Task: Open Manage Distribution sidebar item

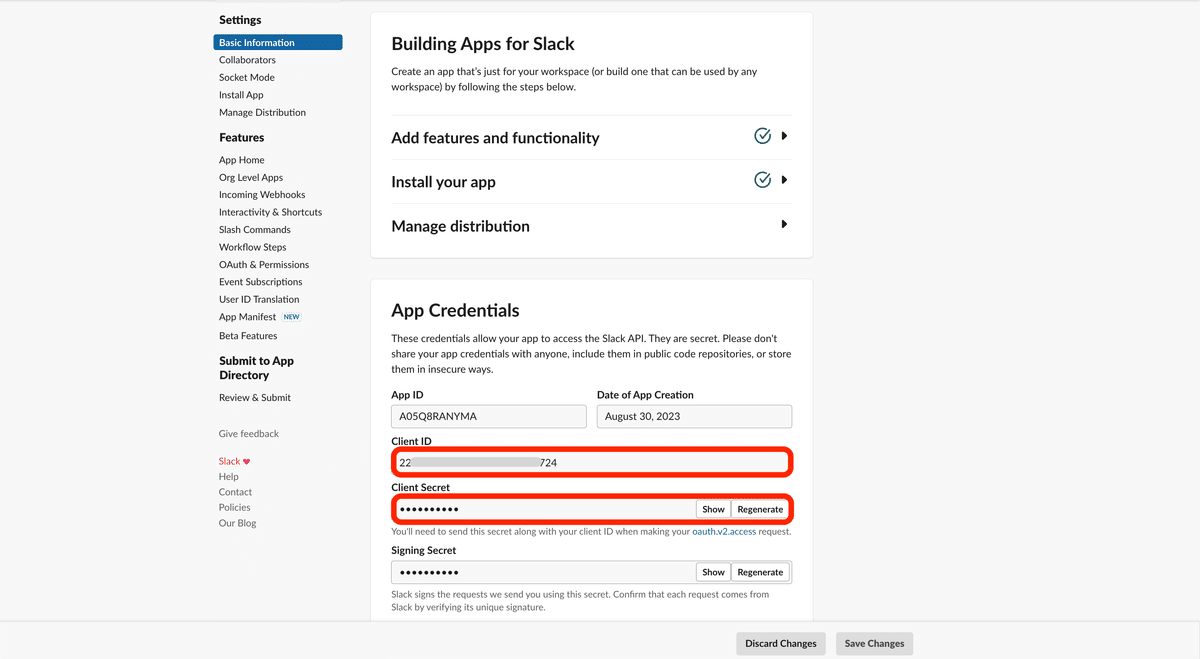Action: (x=262, y=112)
